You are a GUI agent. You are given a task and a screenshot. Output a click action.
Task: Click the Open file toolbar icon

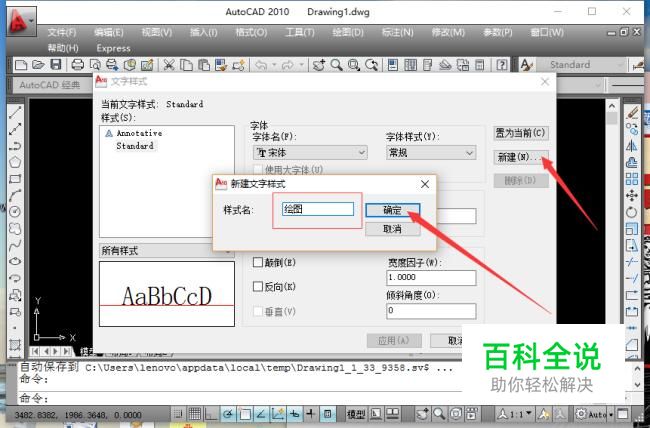pyautogui.click(x=38, y=65)
